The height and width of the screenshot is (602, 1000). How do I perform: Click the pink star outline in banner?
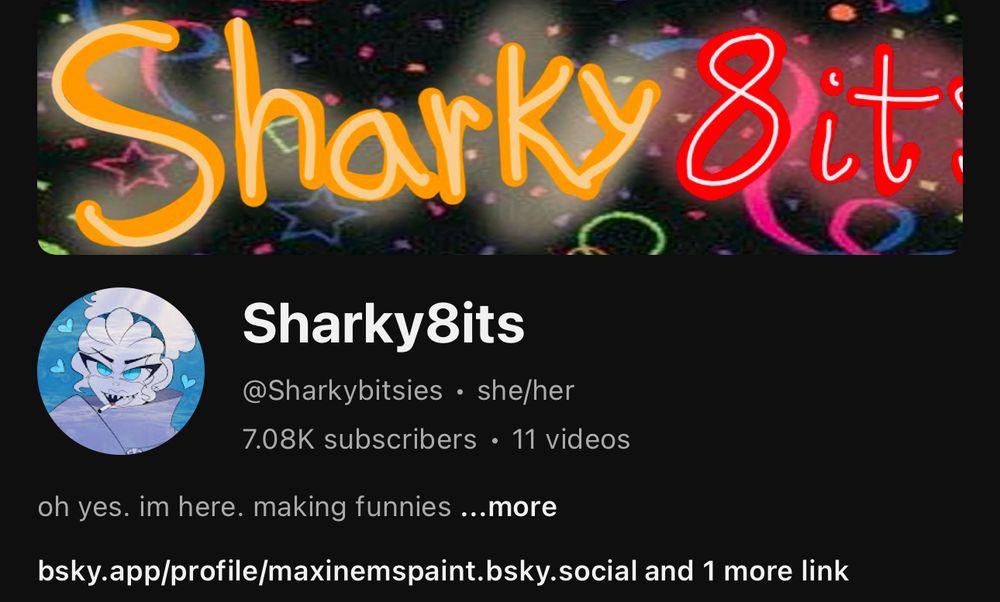point(134,167)
